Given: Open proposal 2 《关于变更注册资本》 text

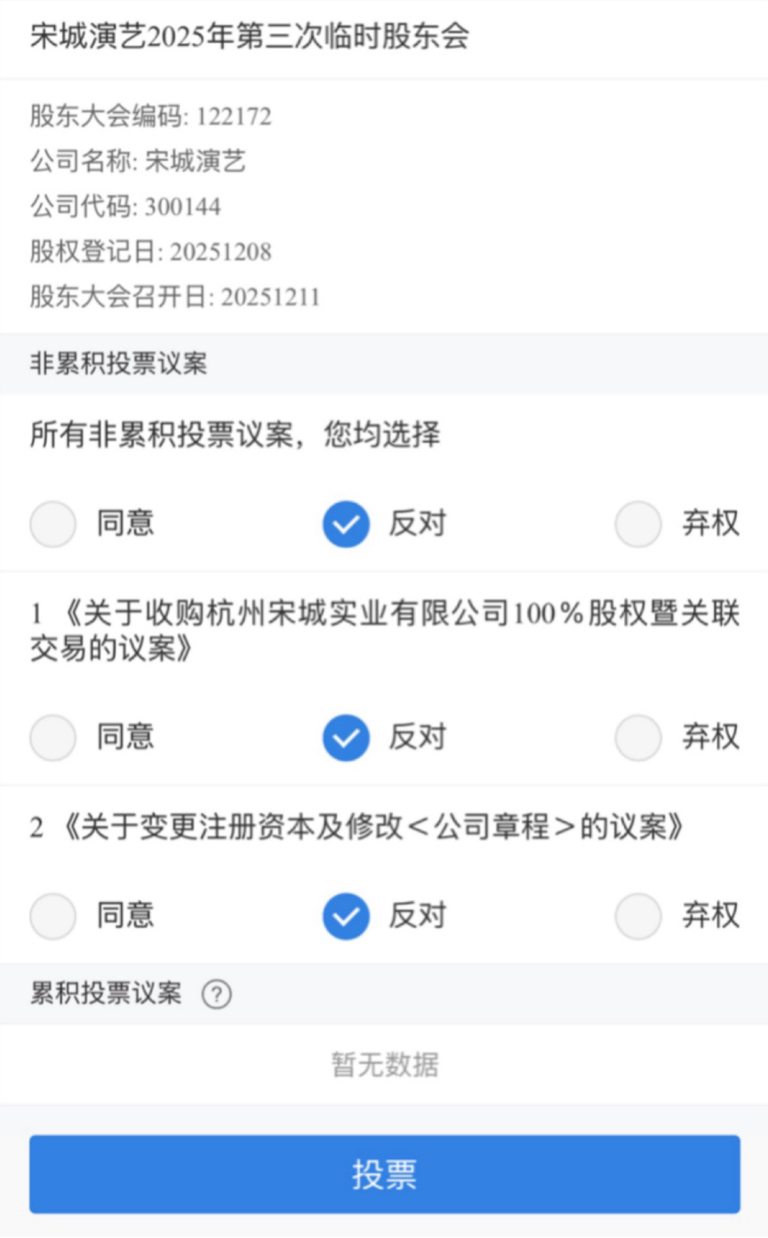Looking at the screenshot, I should tap(358, 827).
